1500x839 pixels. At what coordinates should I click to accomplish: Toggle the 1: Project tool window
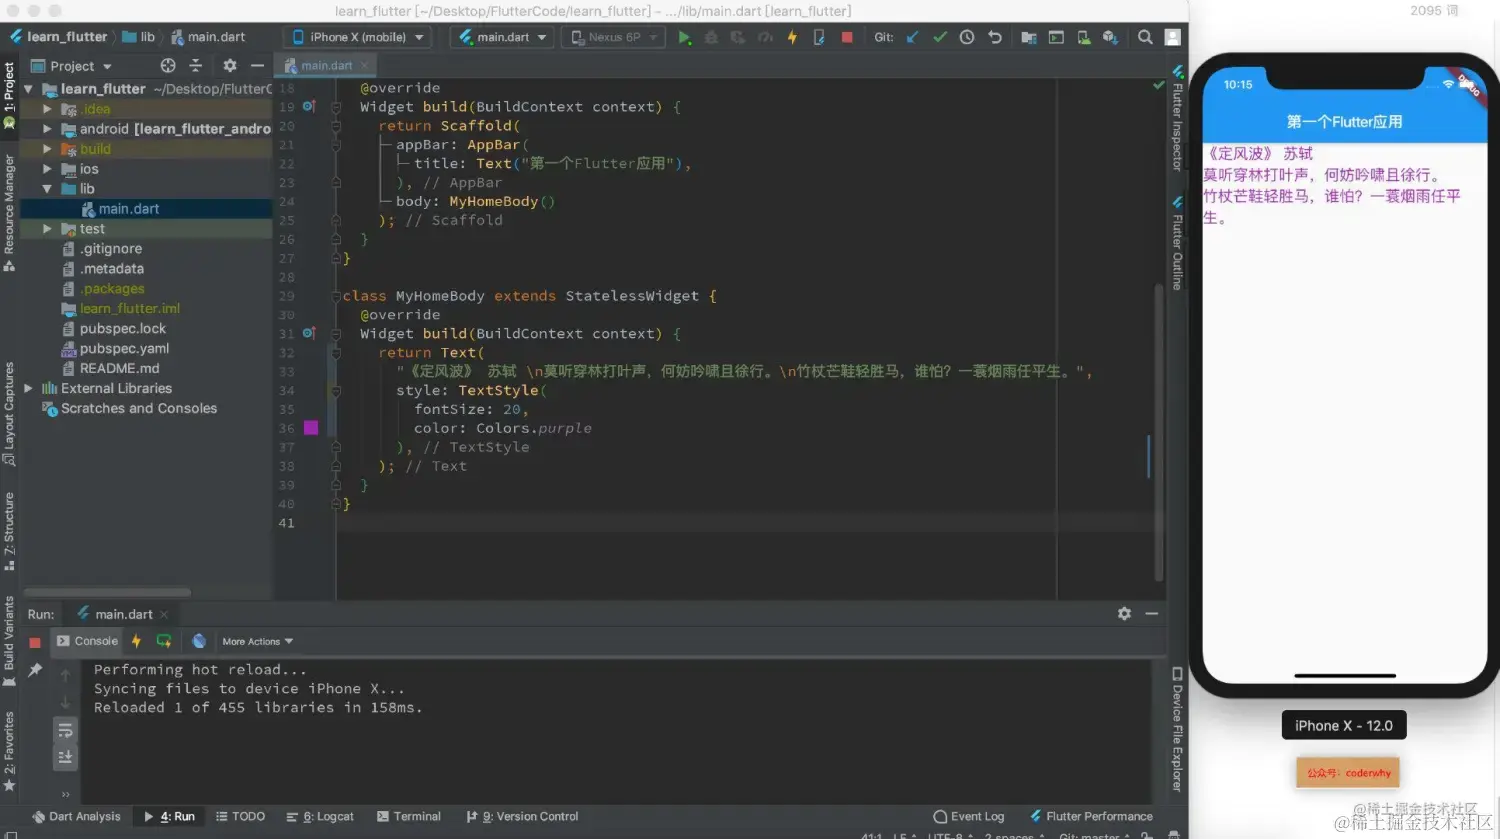click(9, 94)
